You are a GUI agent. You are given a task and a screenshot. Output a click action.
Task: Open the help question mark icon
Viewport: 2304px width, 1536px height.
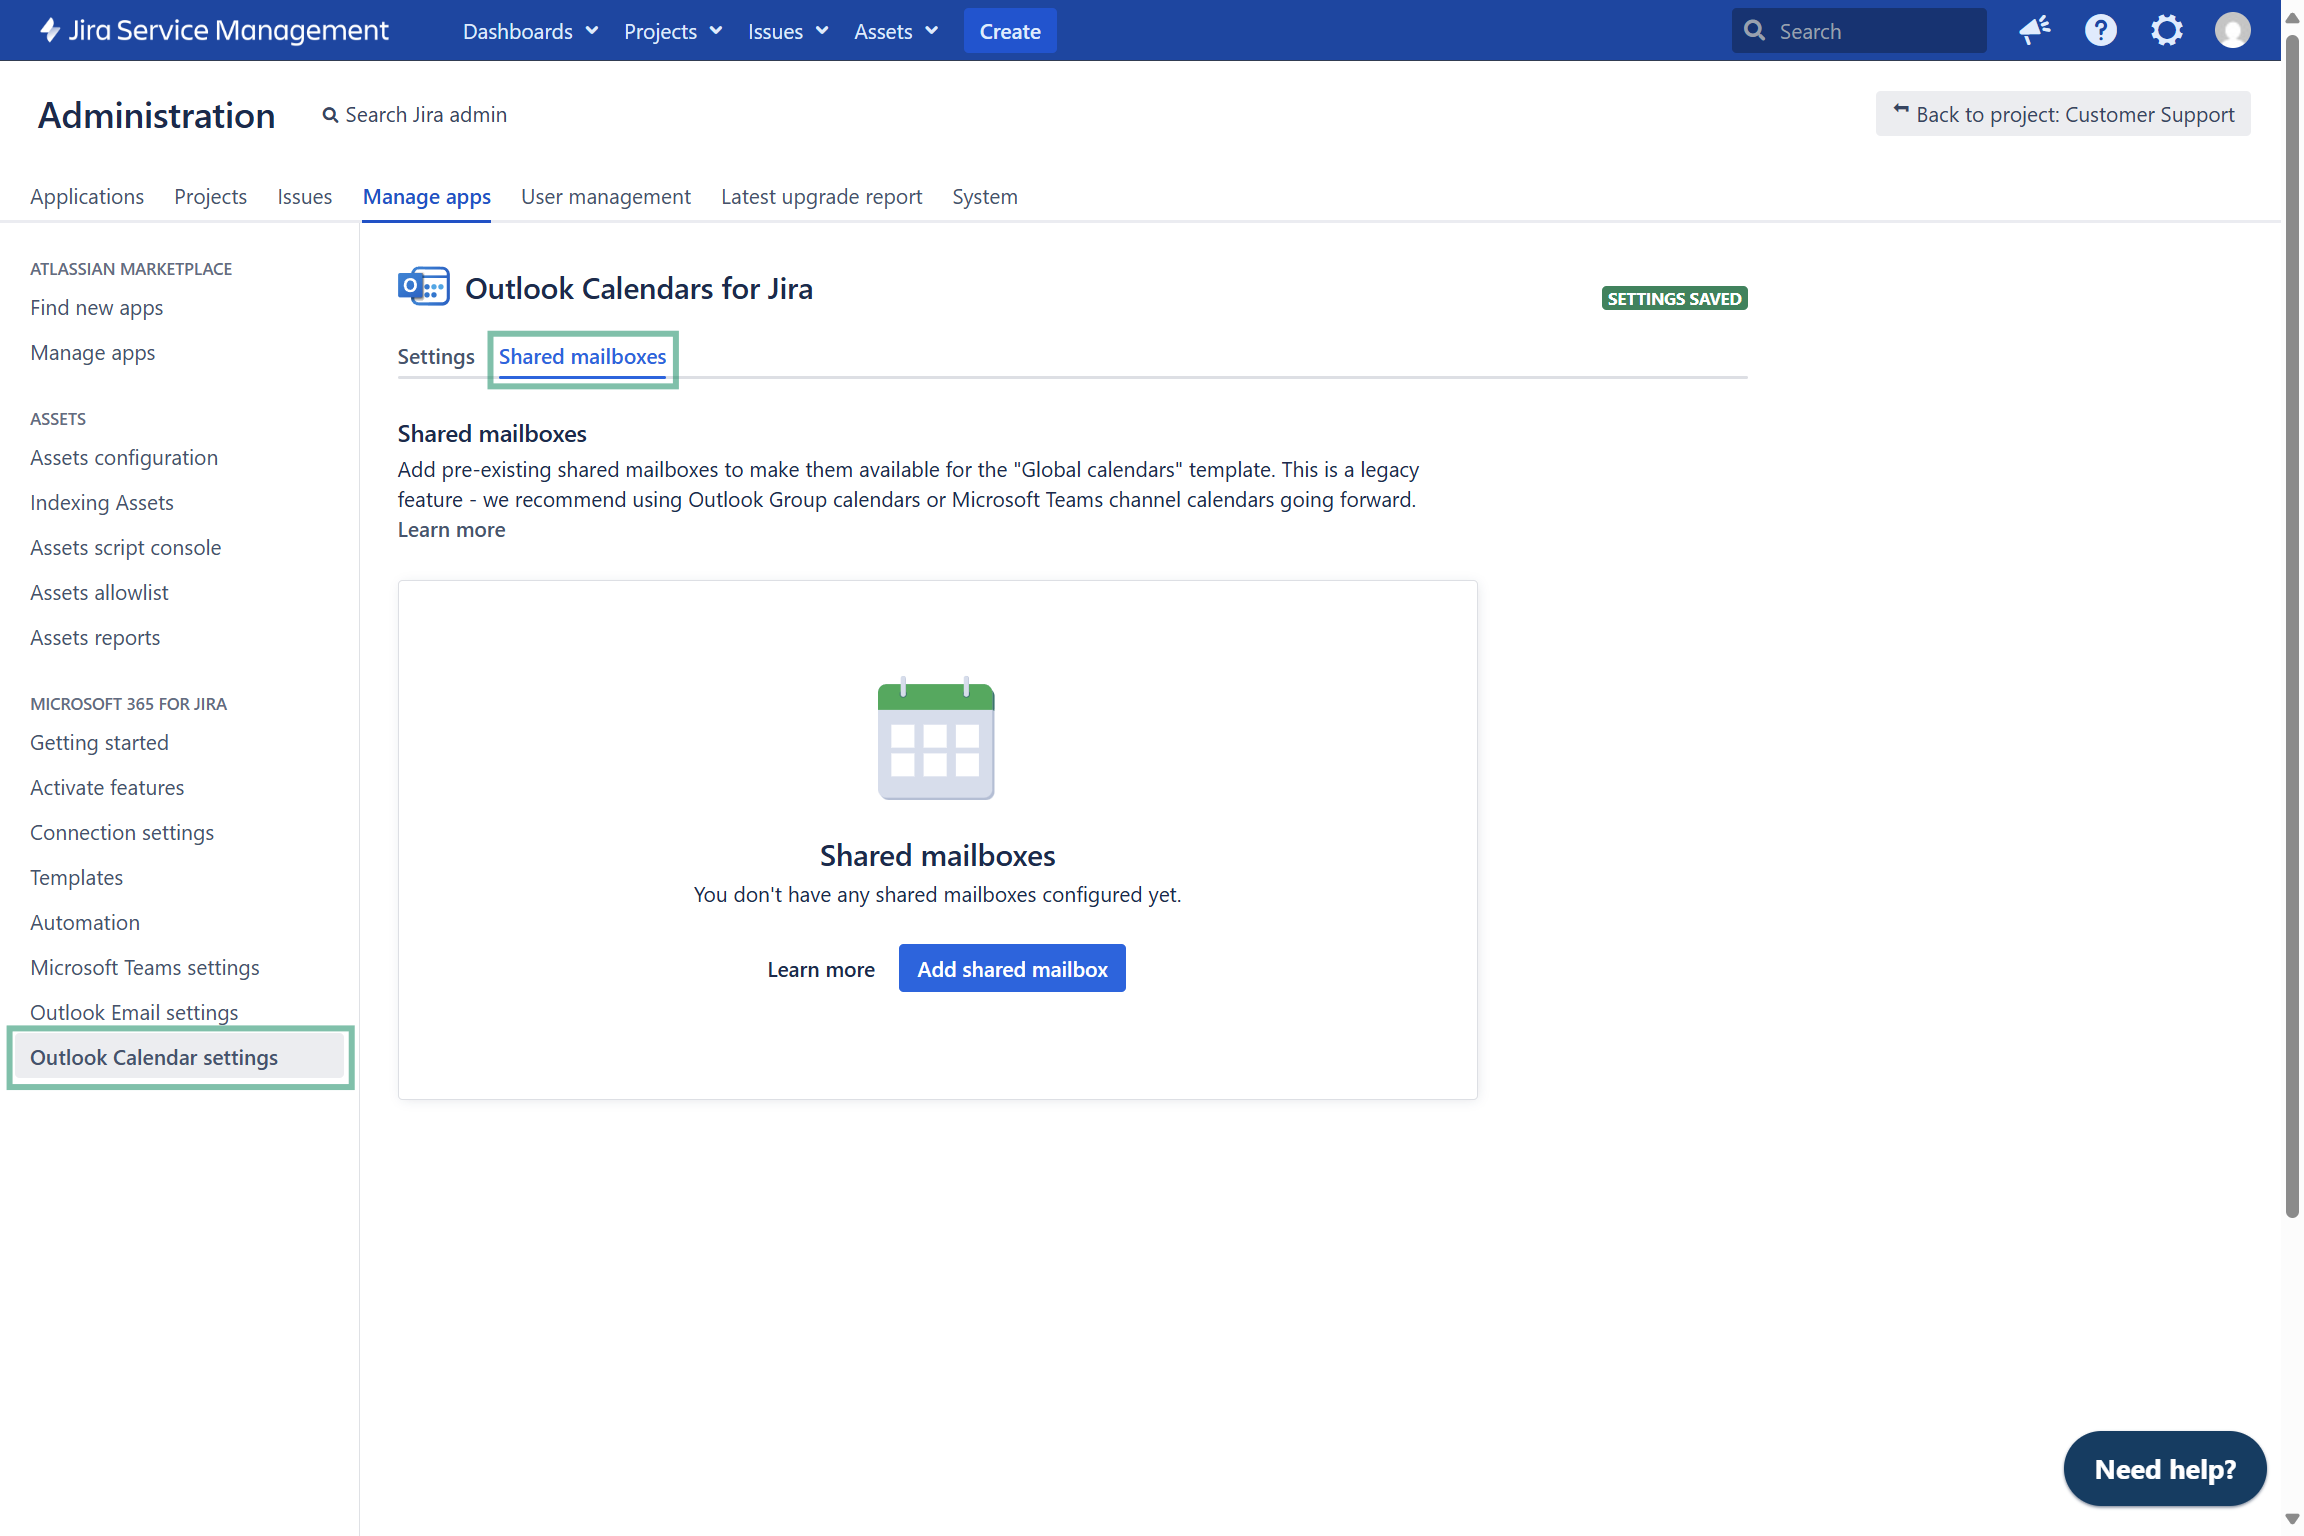(2100, 31)
